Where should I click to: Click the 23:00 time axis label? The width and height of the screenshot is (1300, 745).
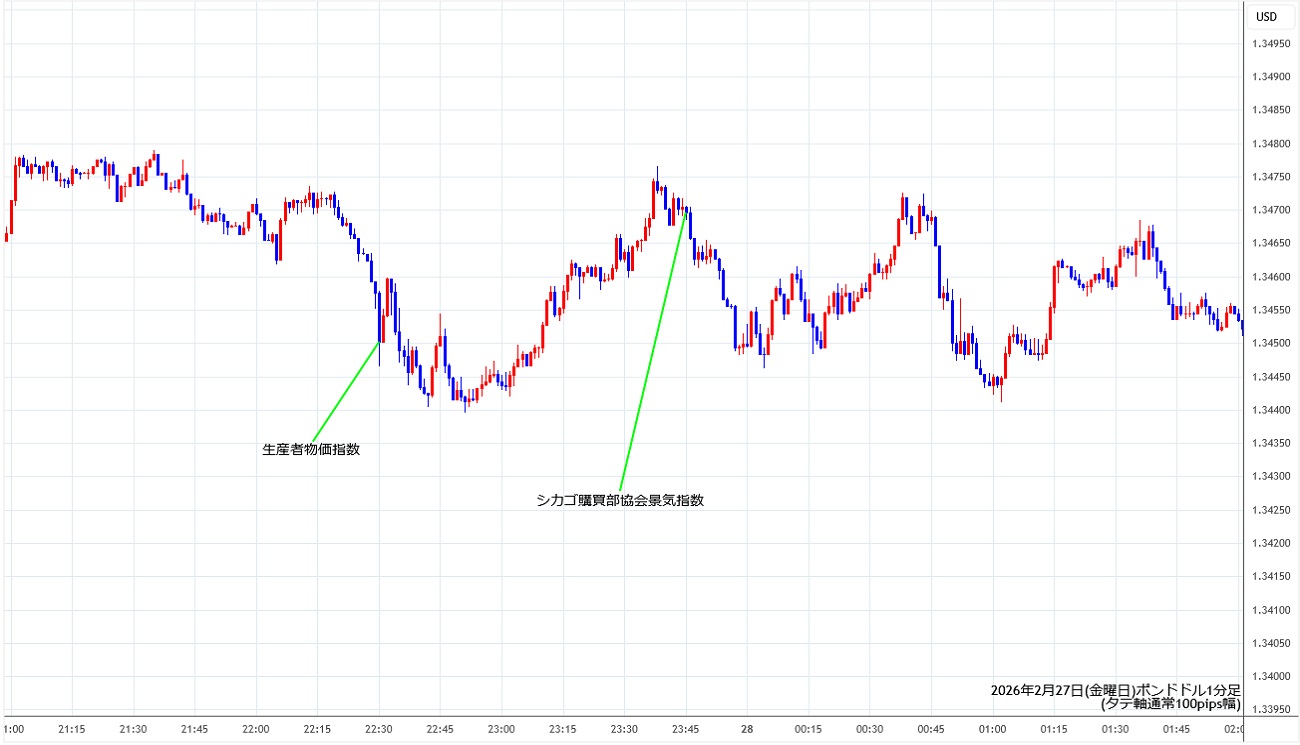501,729
